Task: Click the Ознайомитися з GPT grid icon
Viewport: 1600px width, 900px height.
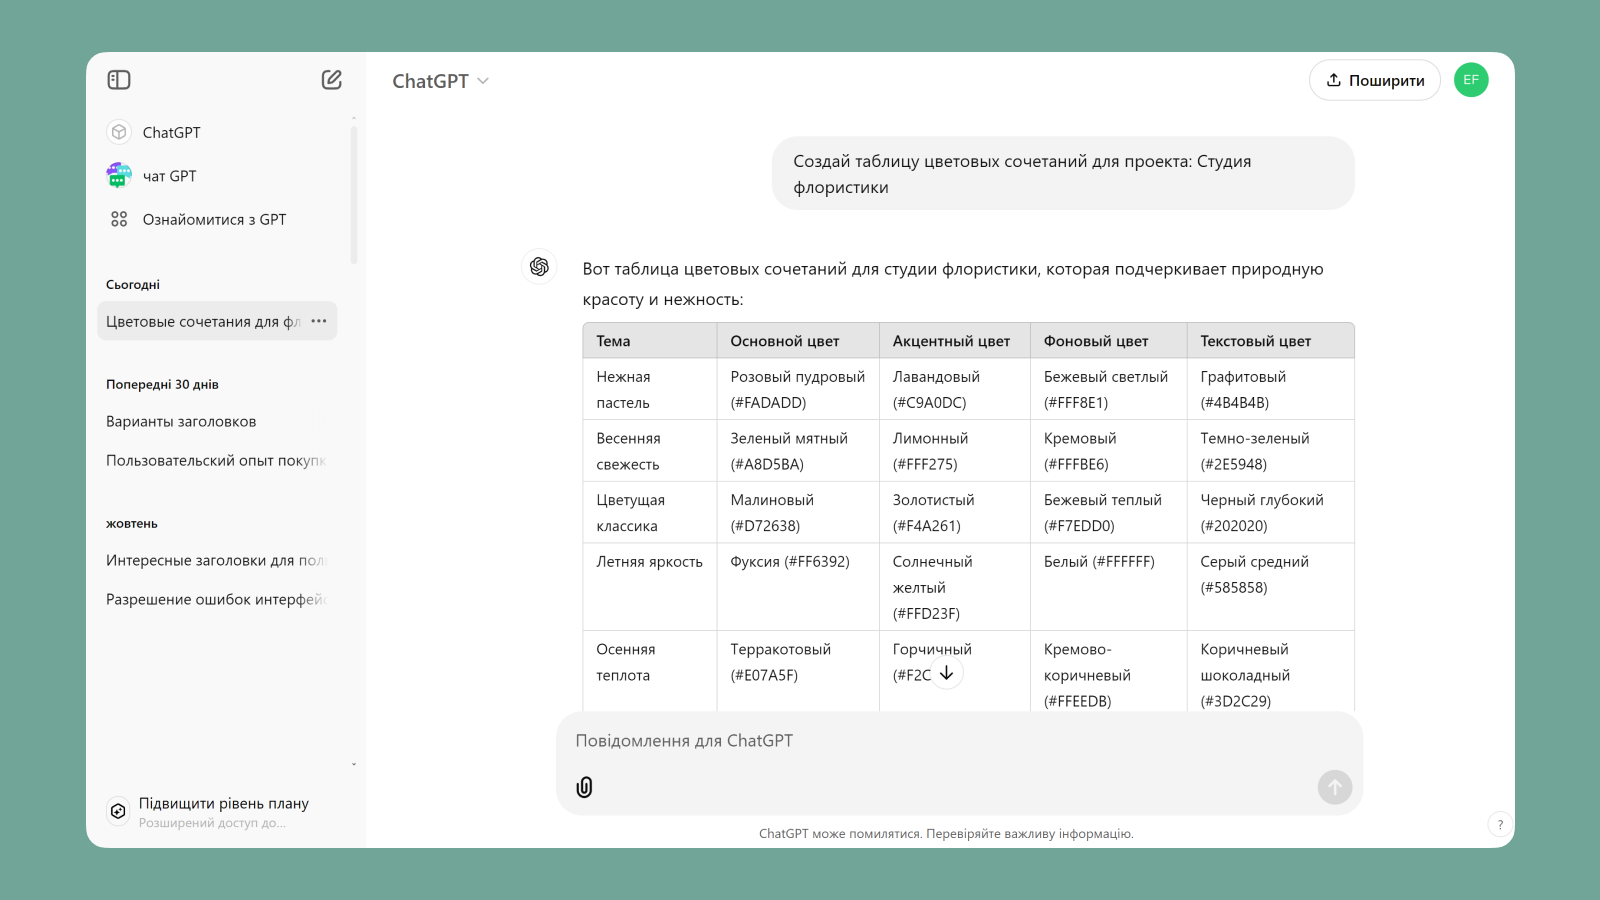Action: (x=119, y=219)
